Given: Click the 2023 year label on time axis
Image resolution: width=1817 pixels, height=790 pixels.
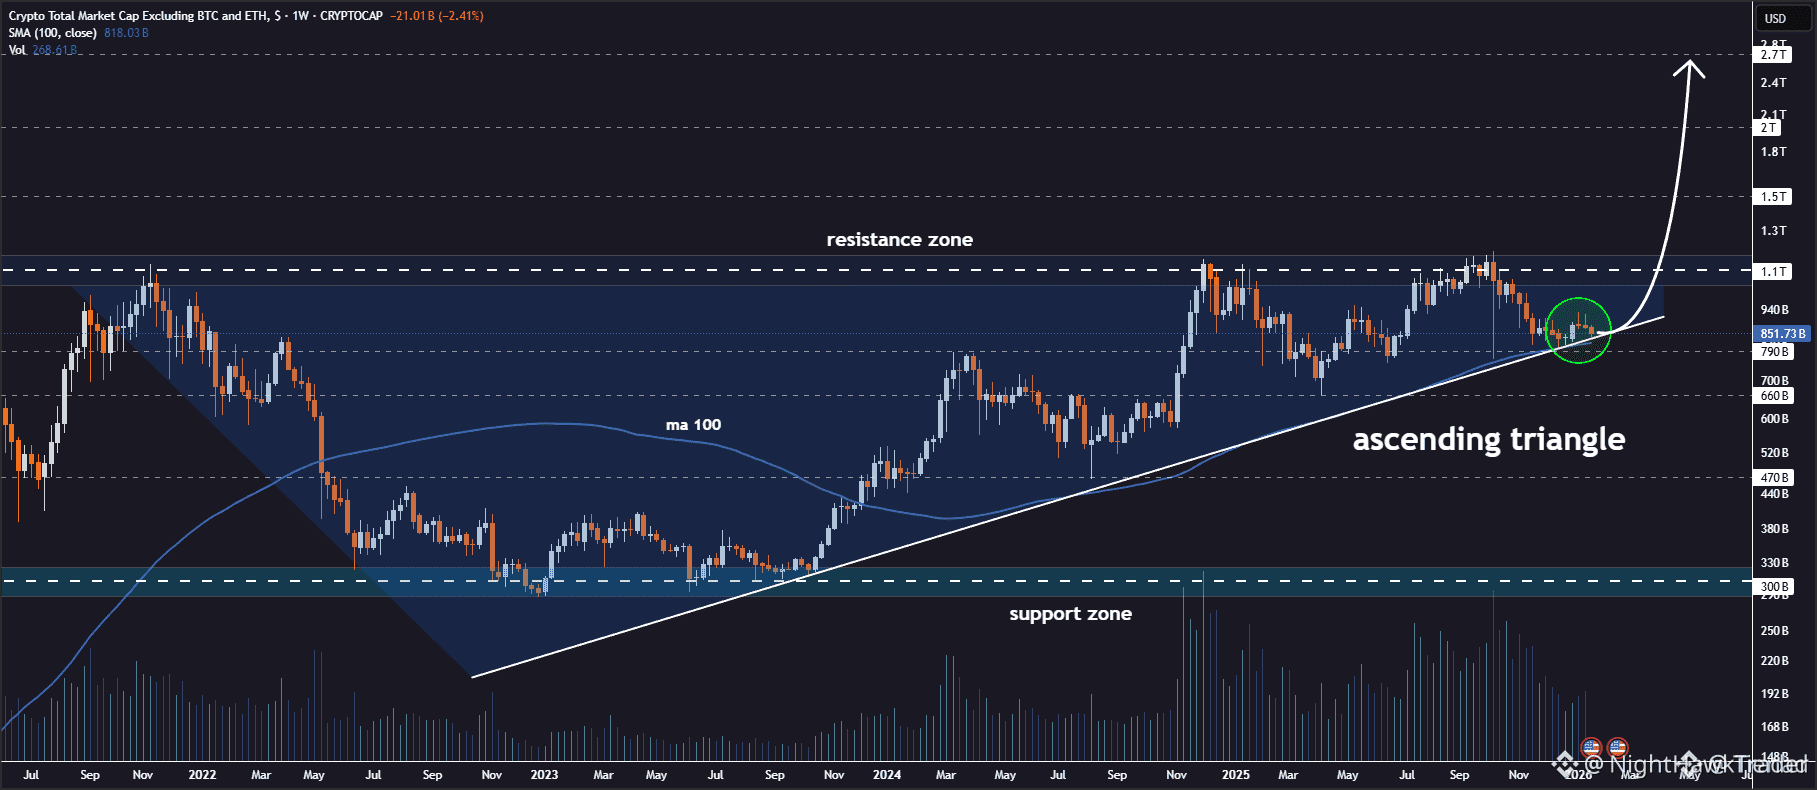Looking at the screenshot, I should (x=544, y=775).
